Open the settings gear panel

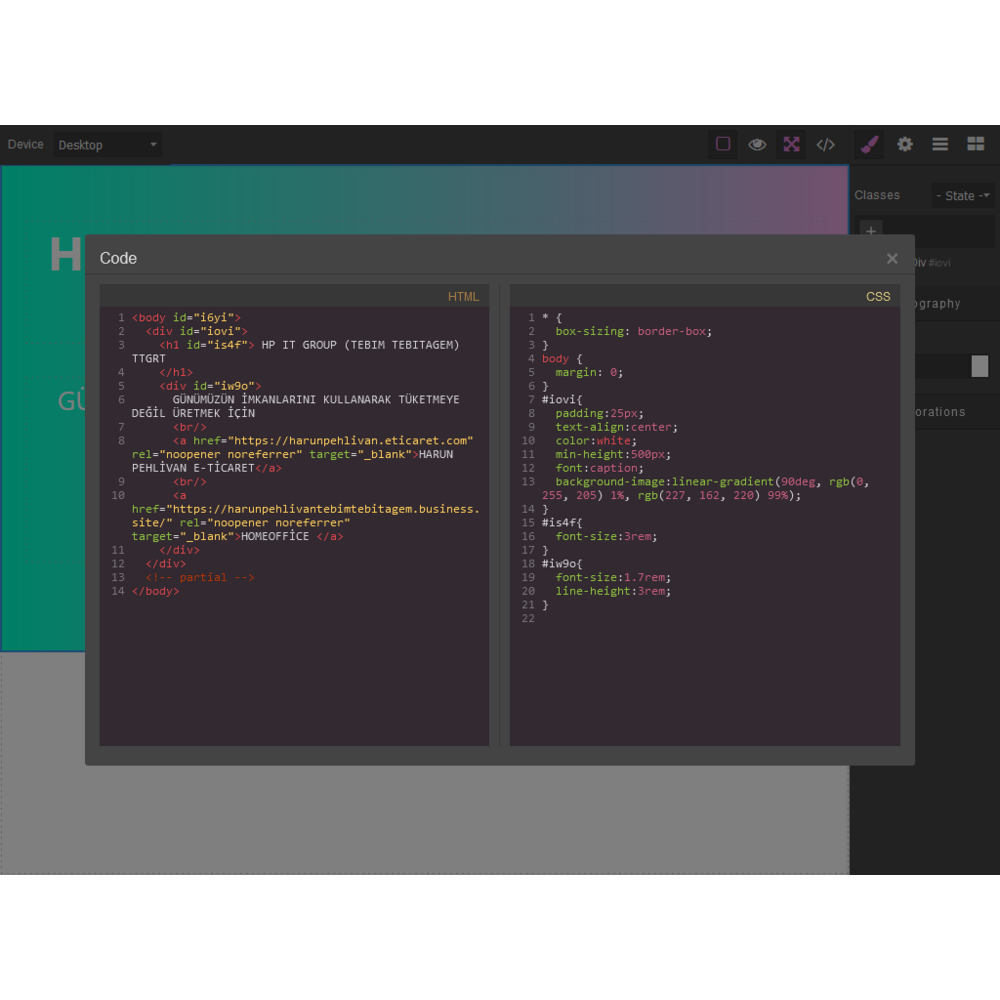tap(905, 144)
